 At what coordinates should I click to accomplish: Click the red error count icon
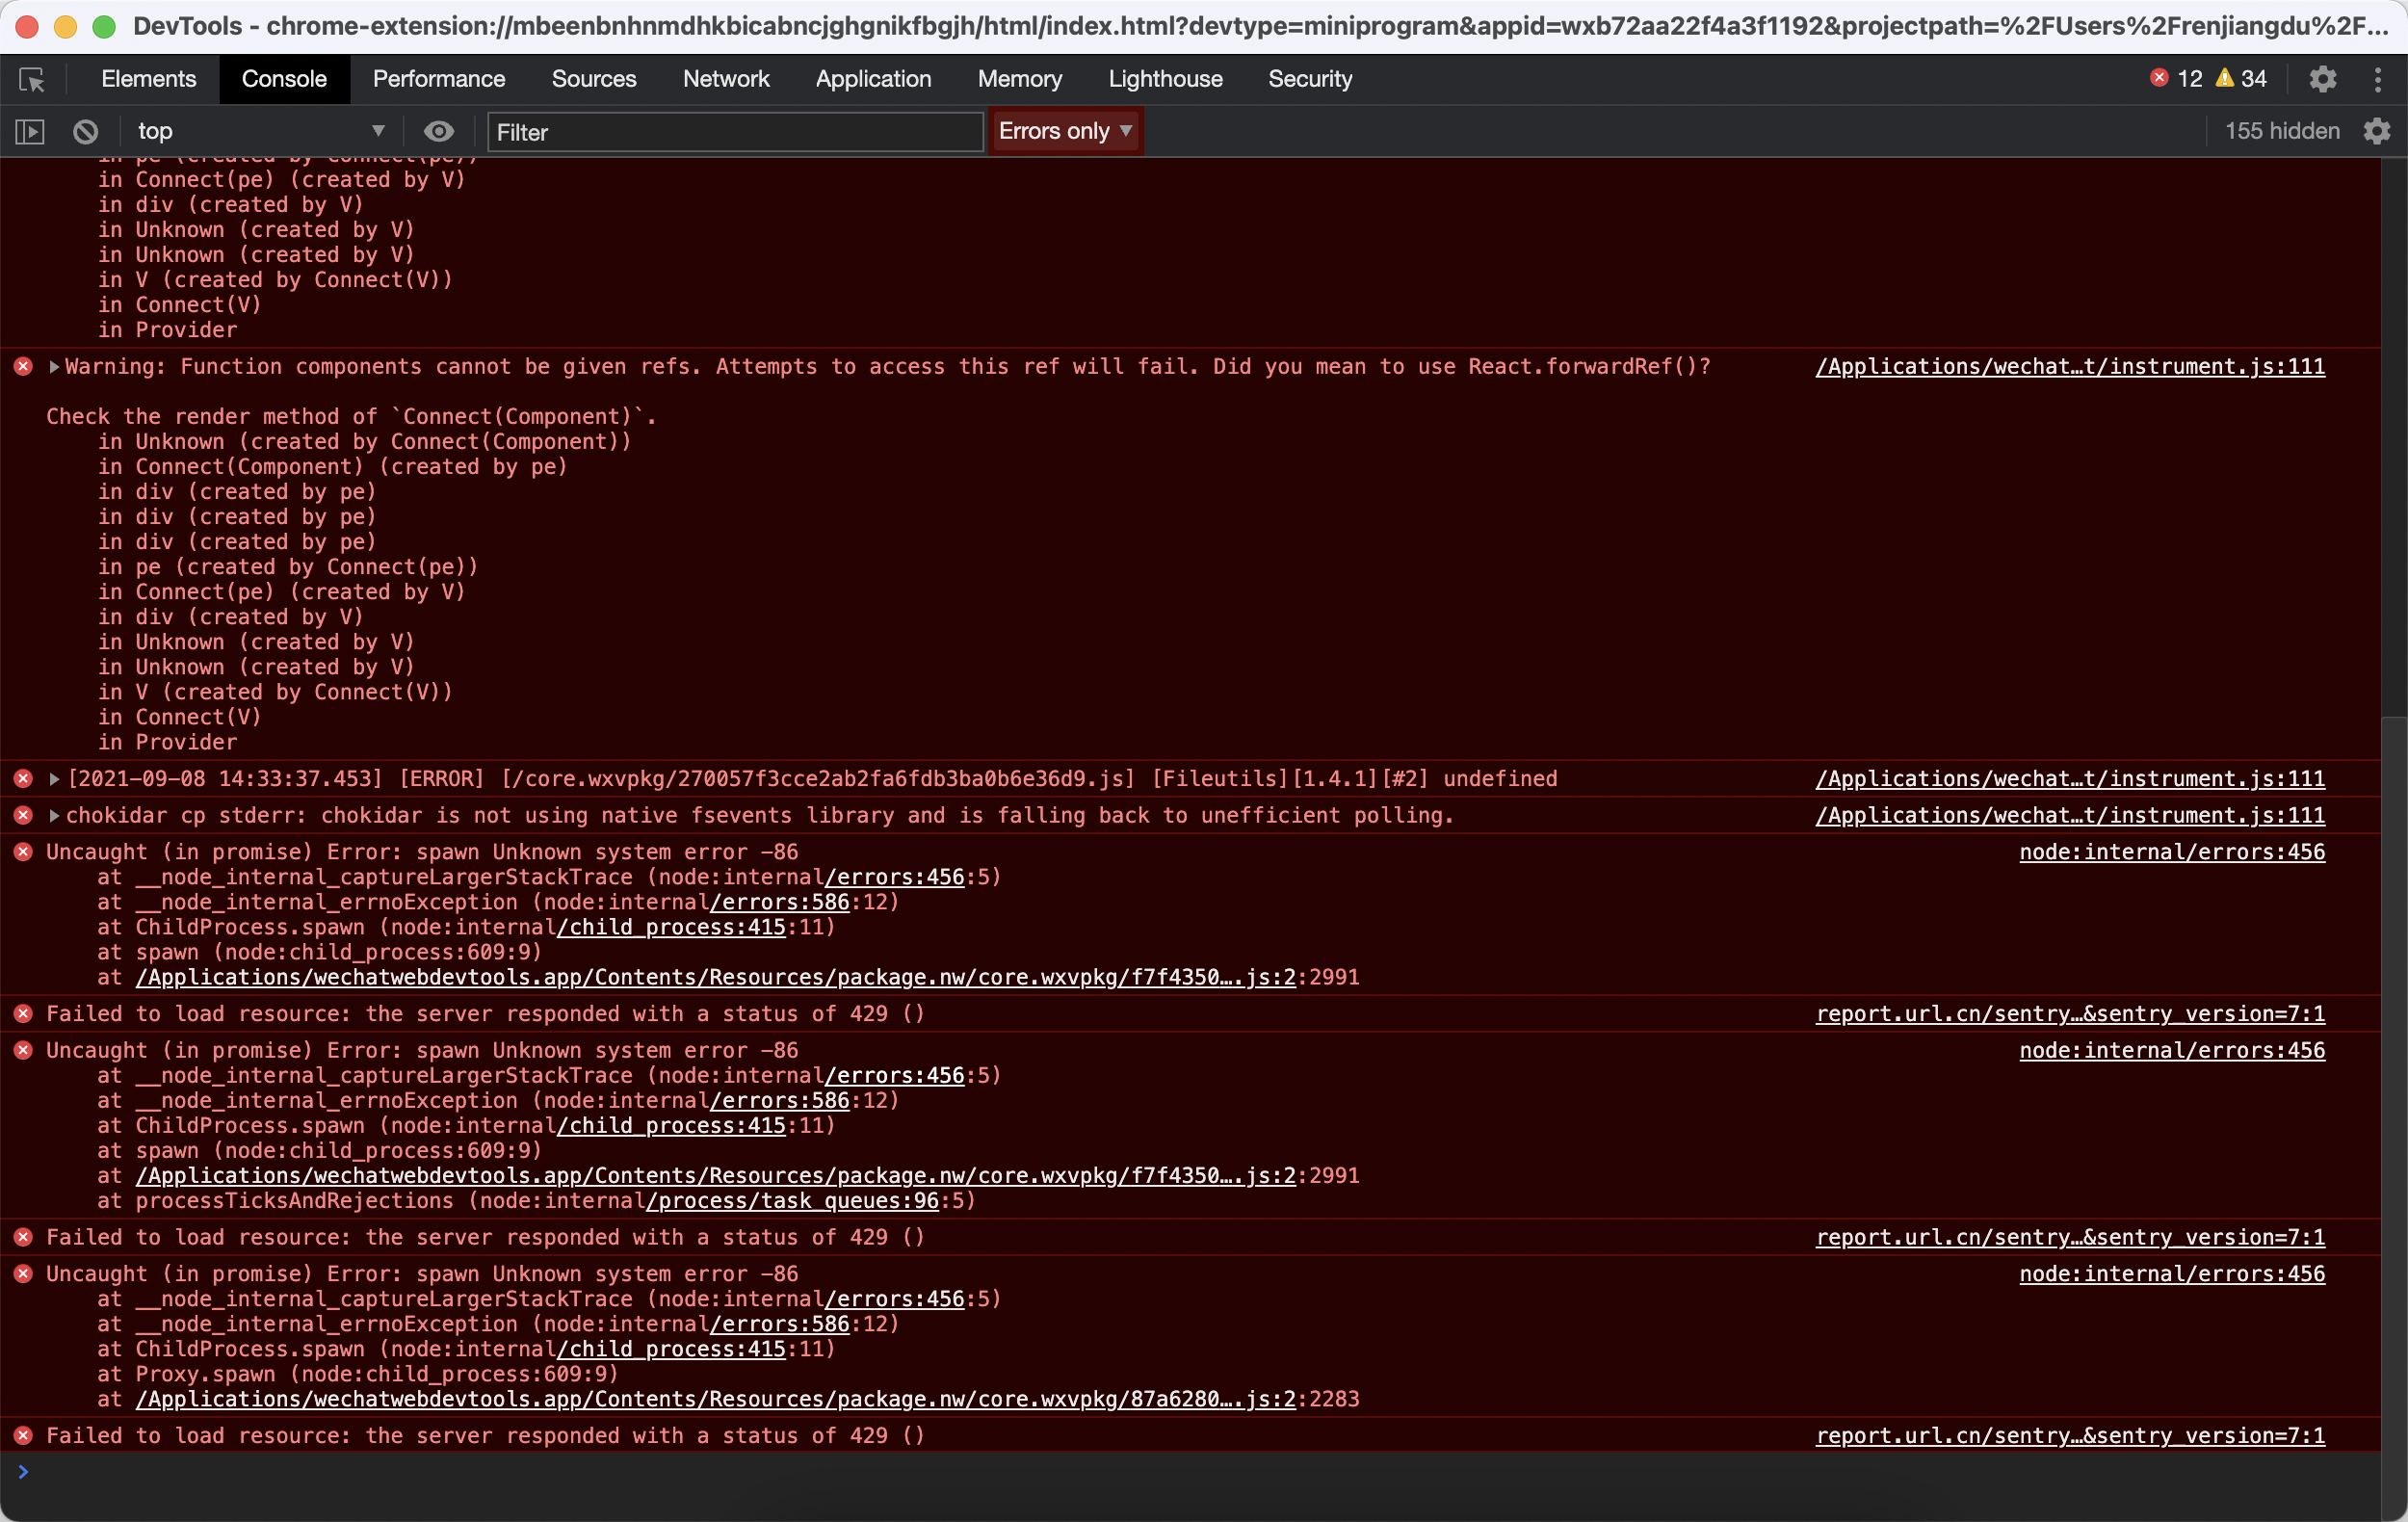[x=2159, y=78]
